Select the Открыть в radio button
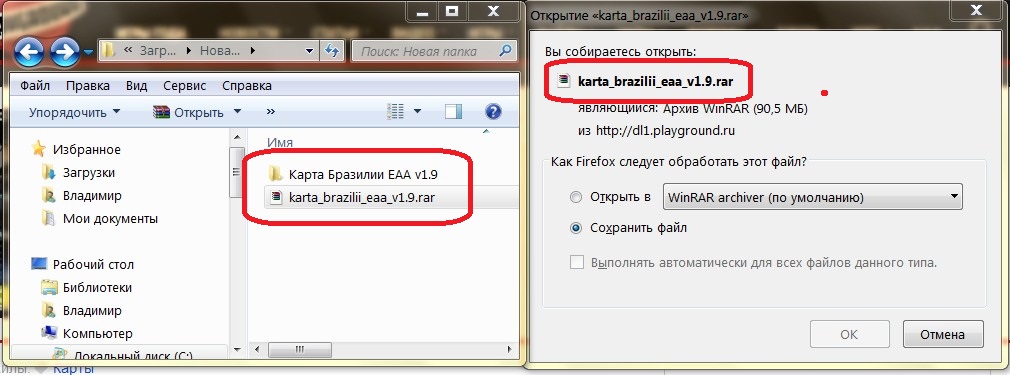This screenshot has height=375, width=1010. pos(576,197)
